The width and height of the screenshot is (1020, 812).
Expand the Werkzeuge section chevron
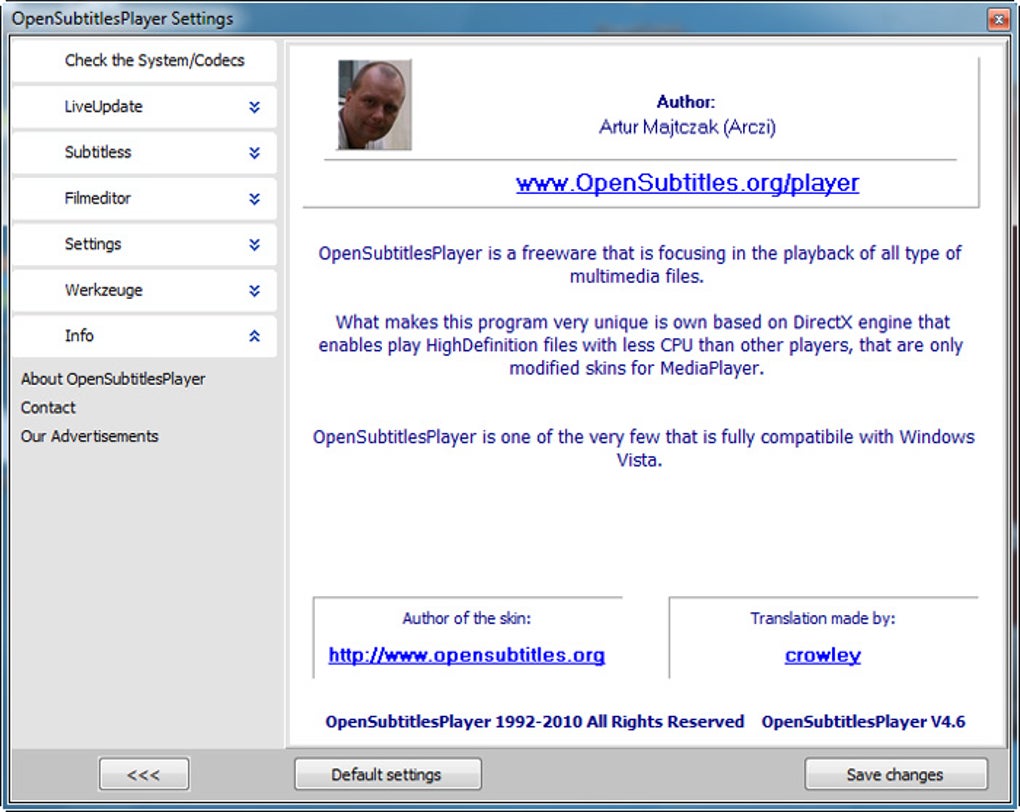tap(254, 290)
